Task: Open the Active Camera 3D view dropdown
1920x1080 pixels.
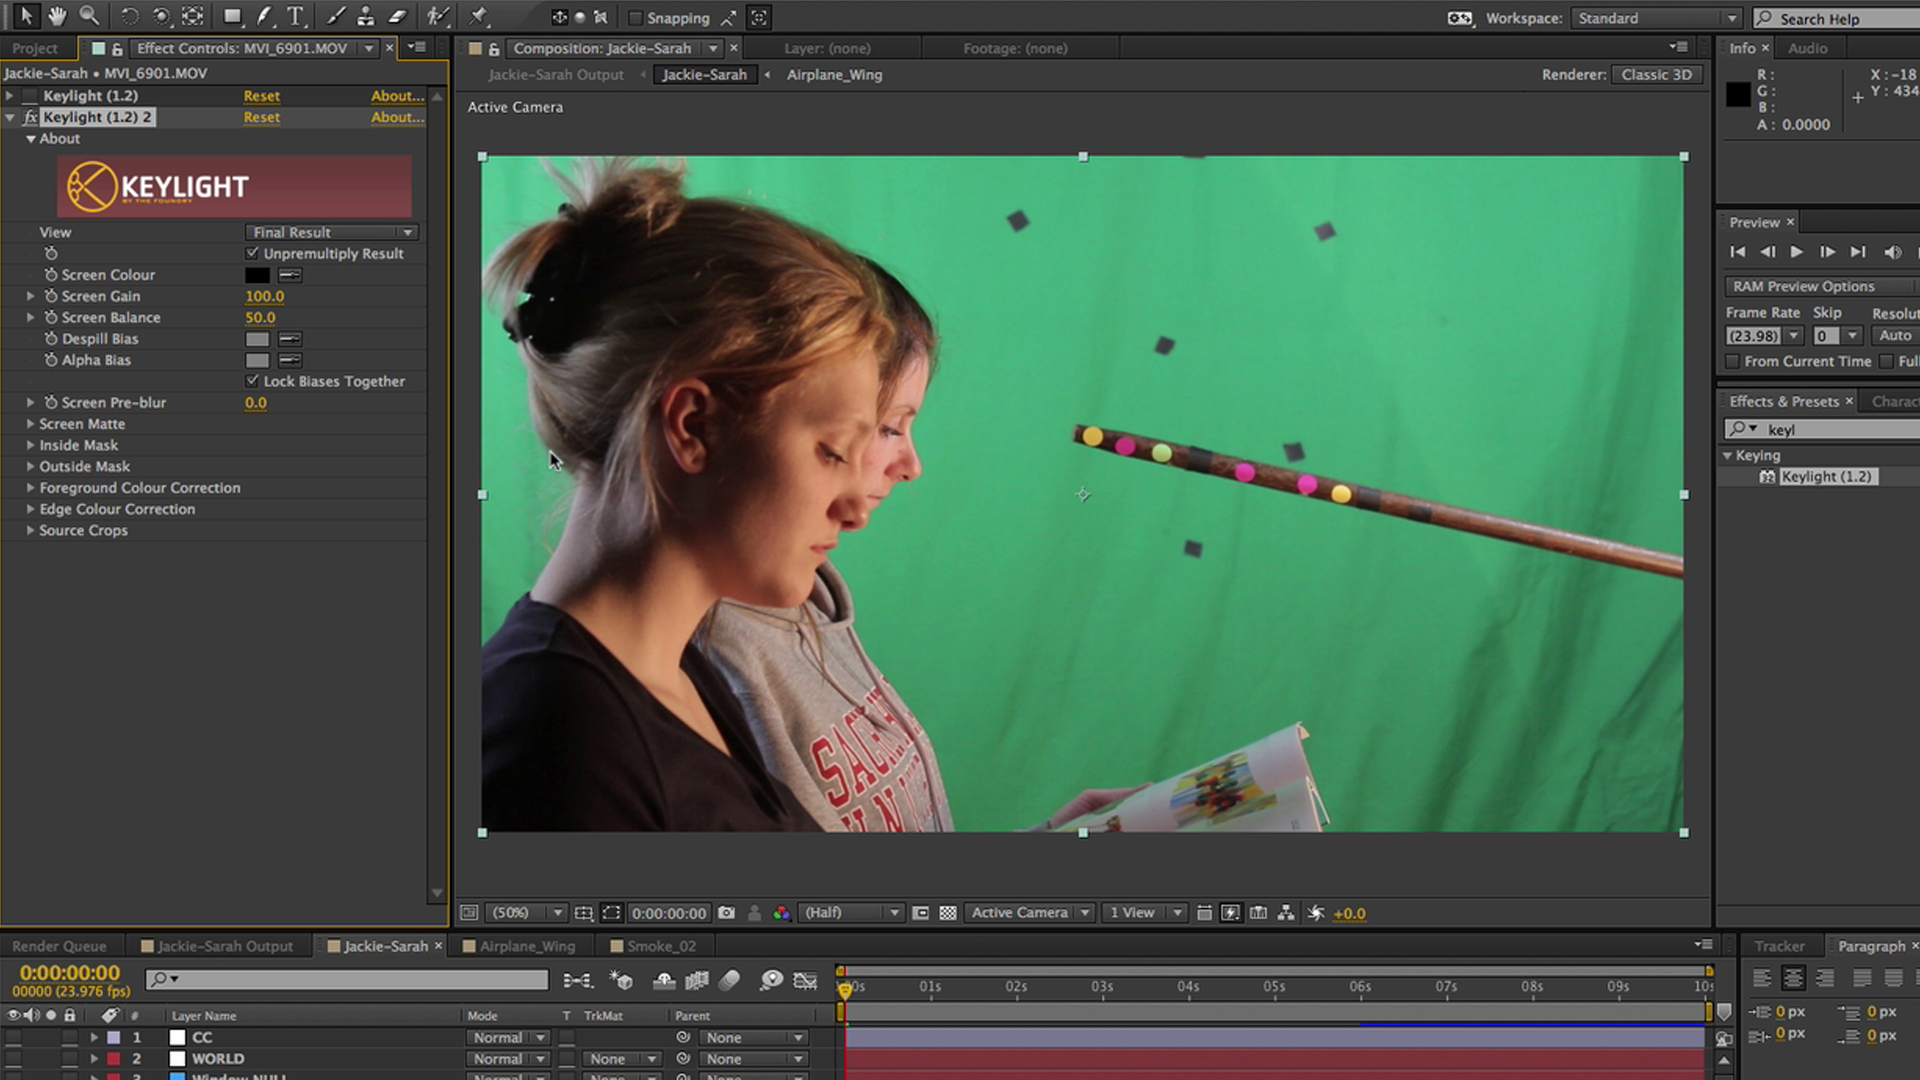Action: click(x=1029, y=913)
